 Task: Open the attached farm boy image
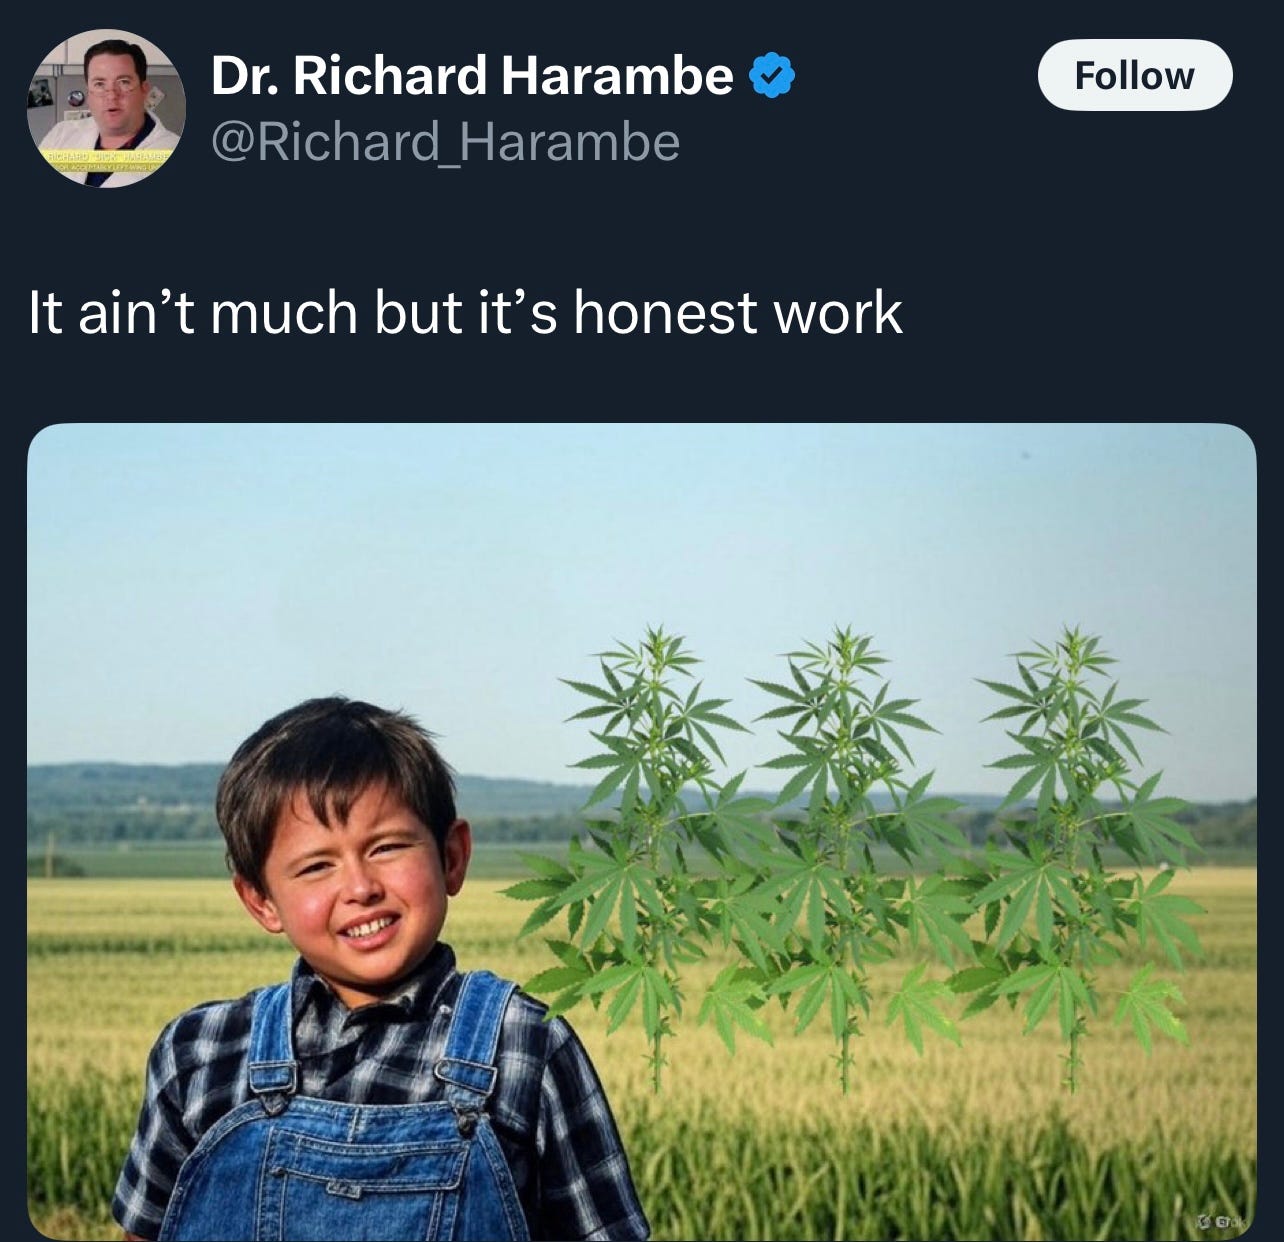click(x=641, y=832)
